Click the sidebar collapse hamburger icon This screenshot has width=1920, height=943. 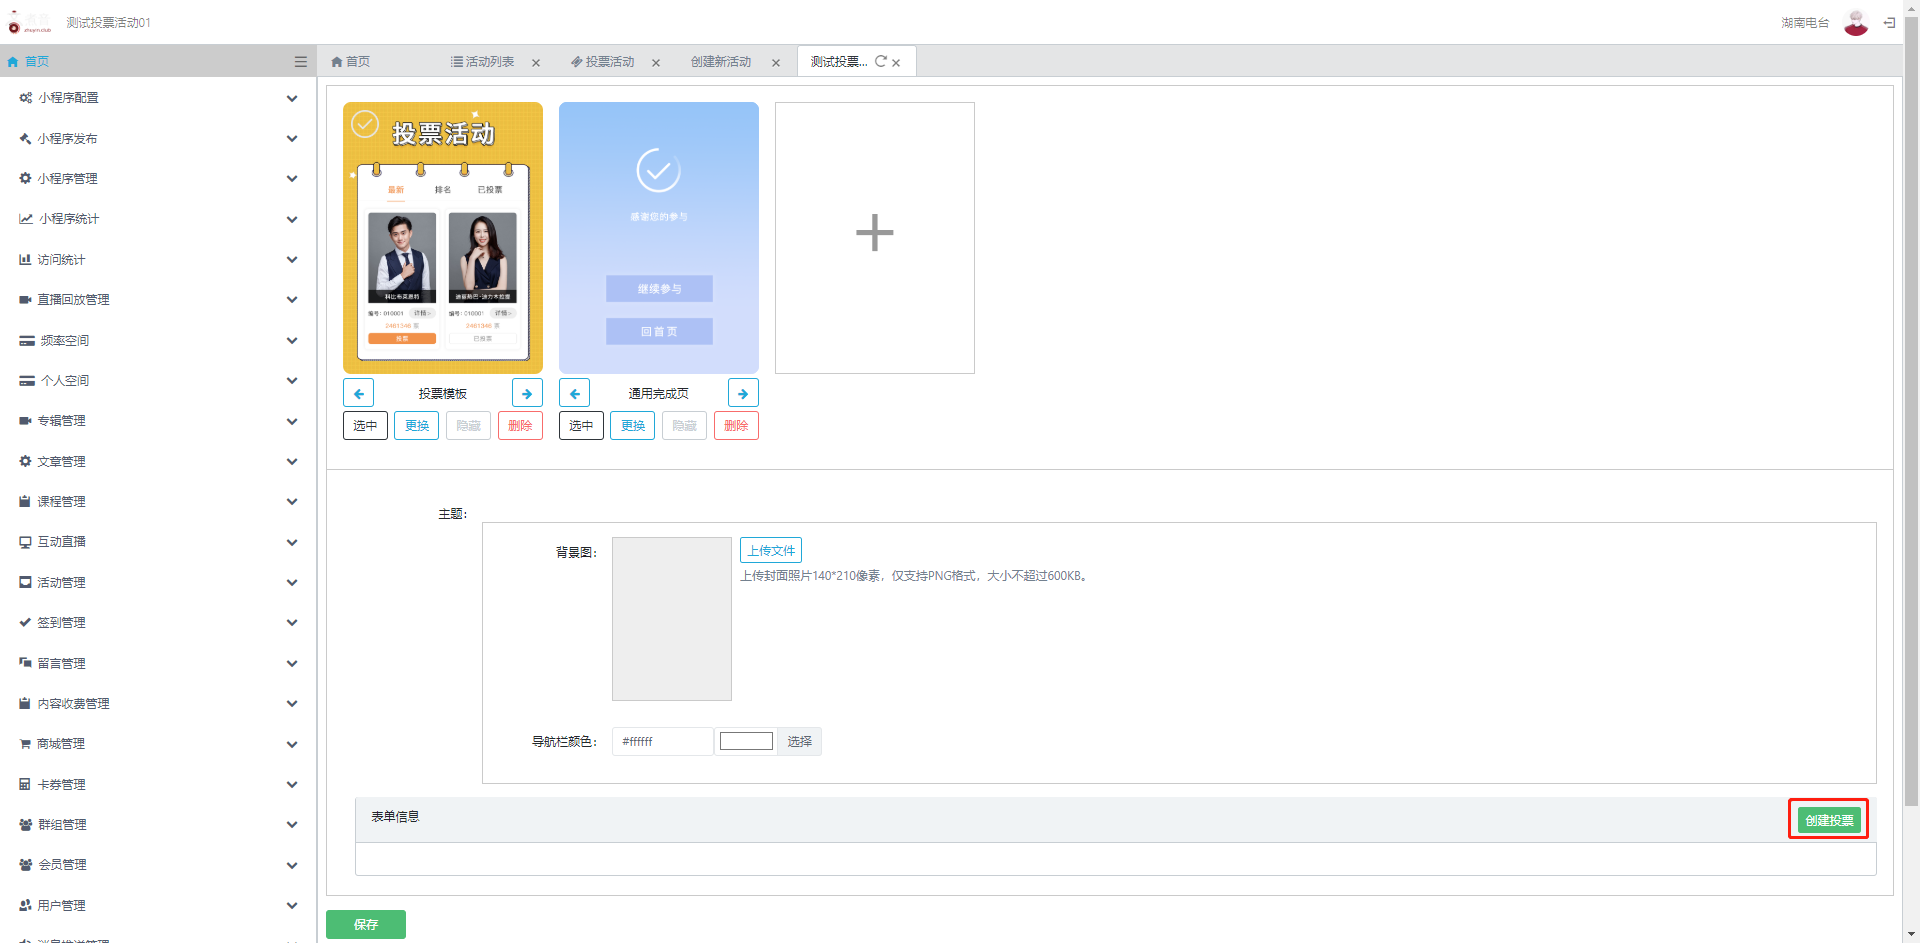click(300, 62)
